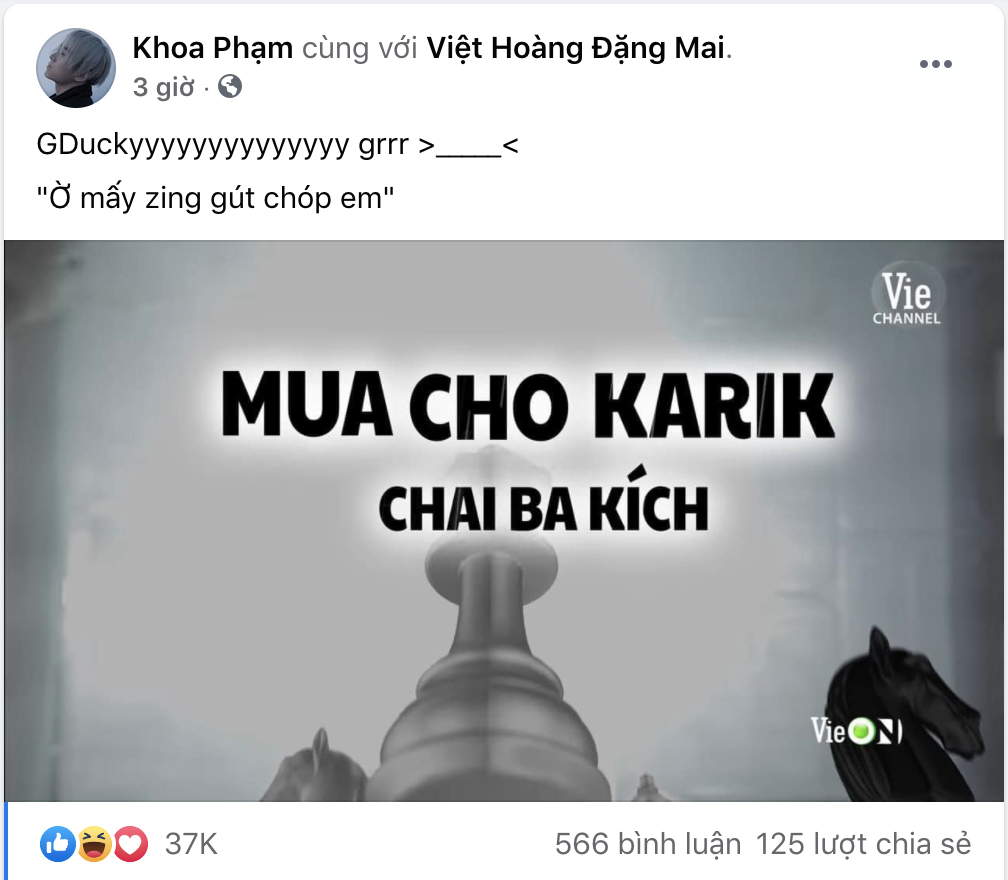Click the VieON logo in video
Screen dimensions: 1008x880
[856, 731]
